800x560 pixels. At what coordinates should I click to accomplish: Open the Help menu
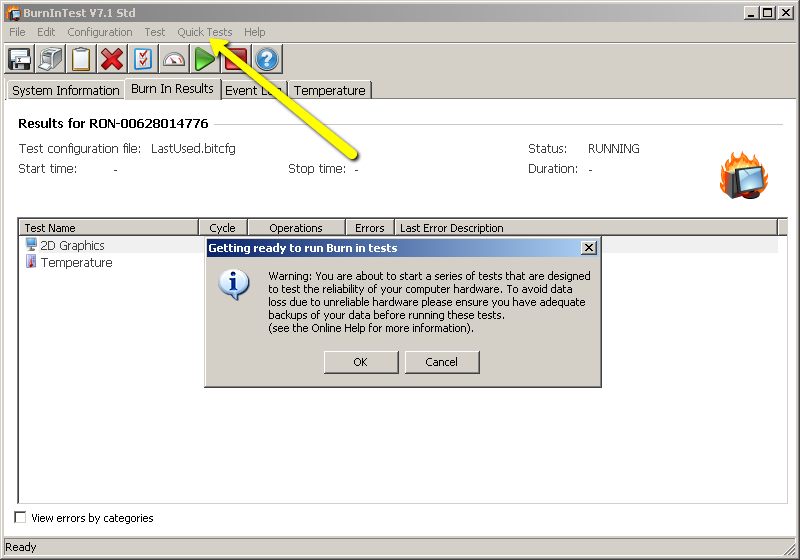pos(255,32)
